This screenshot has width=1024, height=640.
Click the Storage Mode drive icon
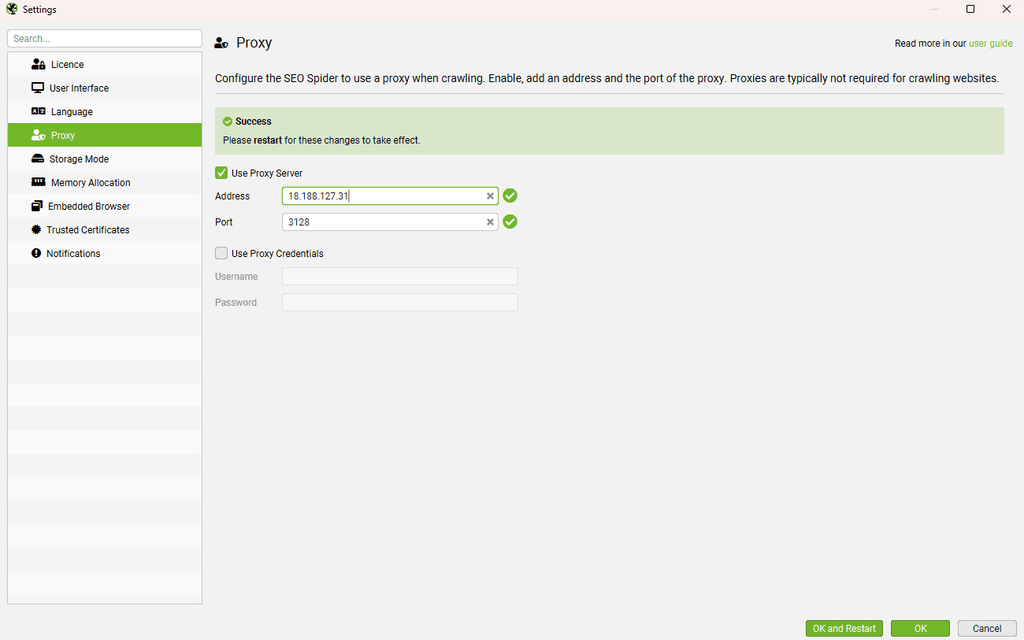point(38,159)
